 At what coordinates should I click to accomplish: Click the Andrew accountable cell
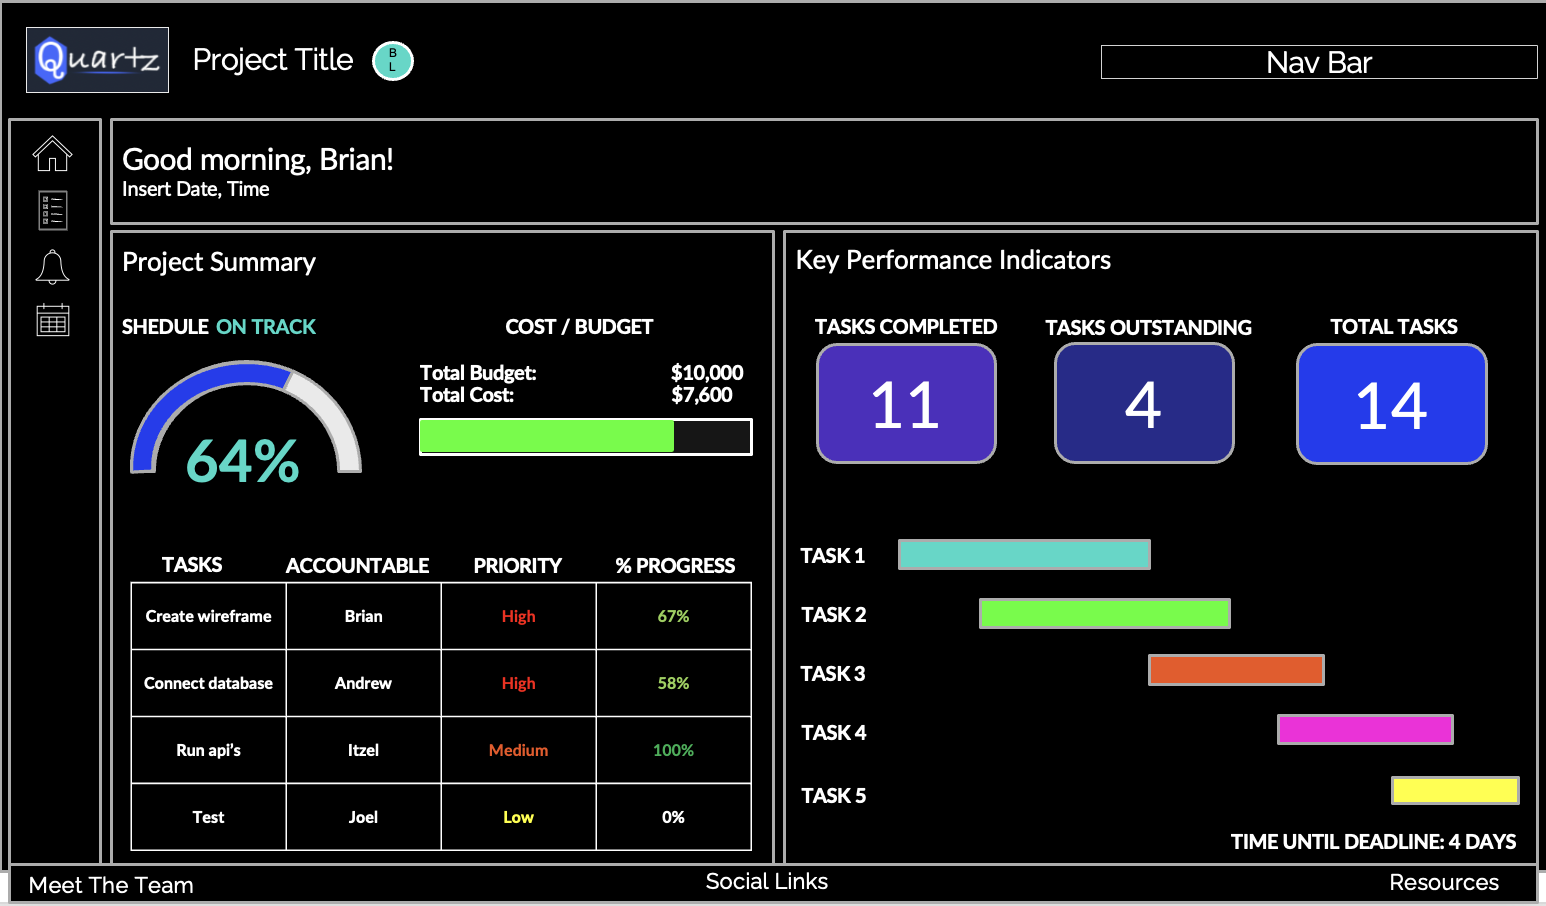364,683
